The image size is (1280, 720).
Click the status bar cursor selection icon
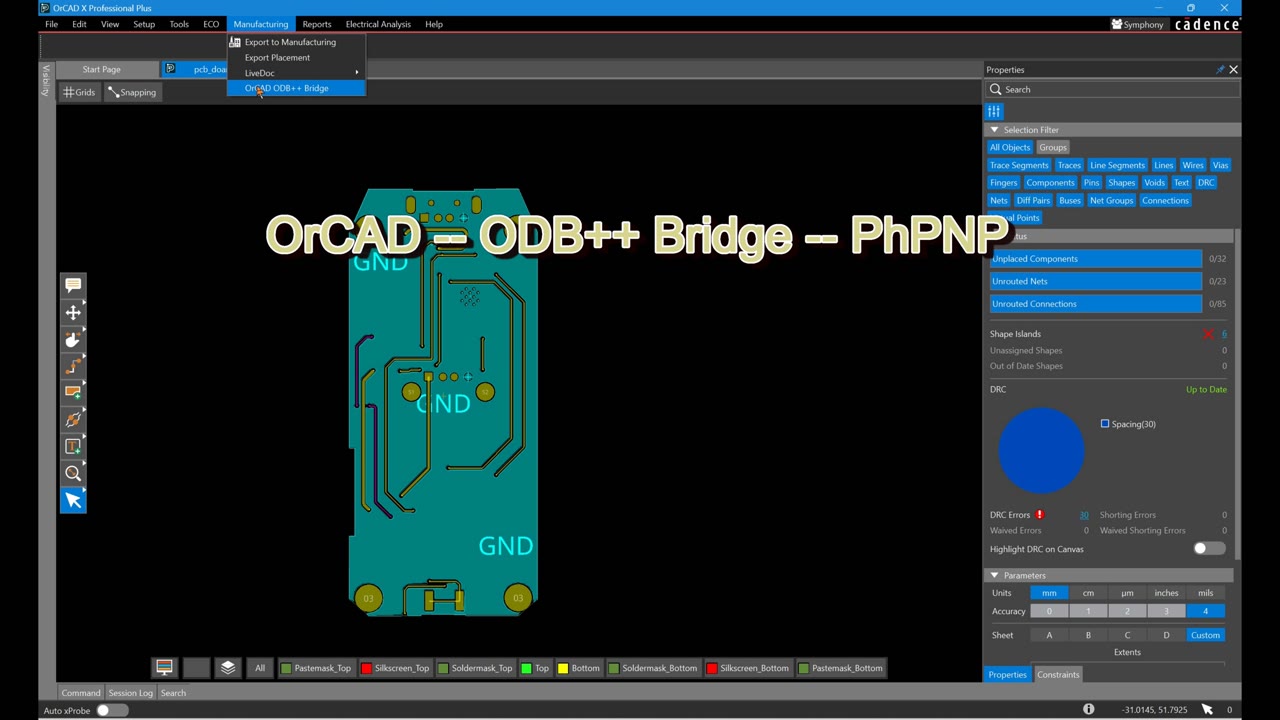pyautogui.click(x=1207, y=710)
